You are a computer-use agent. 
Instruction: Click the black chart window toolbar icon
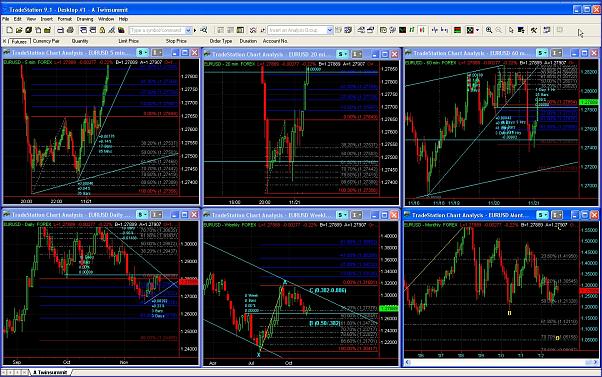402,30
